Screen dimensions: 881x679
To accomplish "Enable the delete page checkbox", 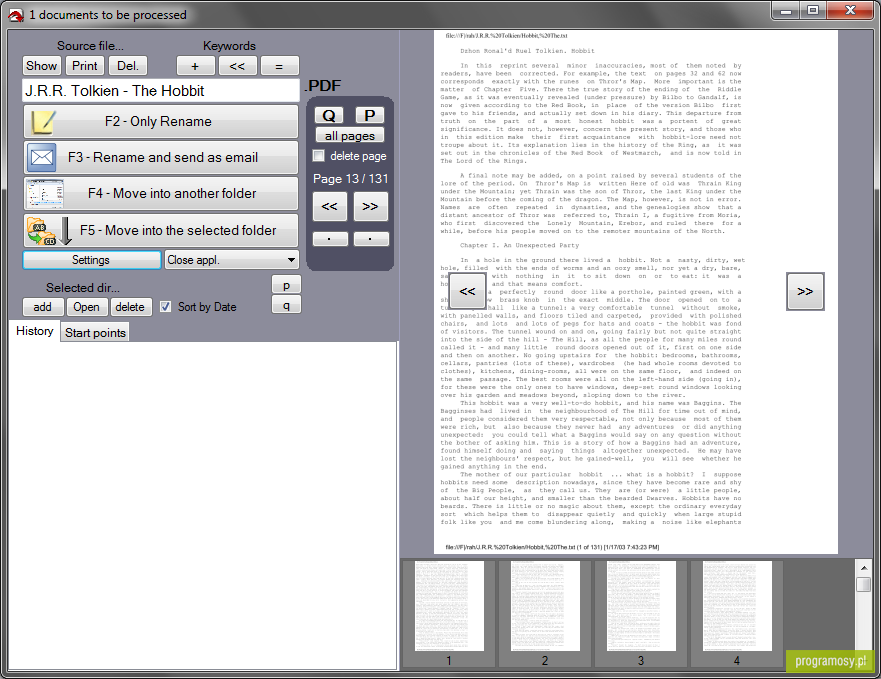I will coord(319,156).
